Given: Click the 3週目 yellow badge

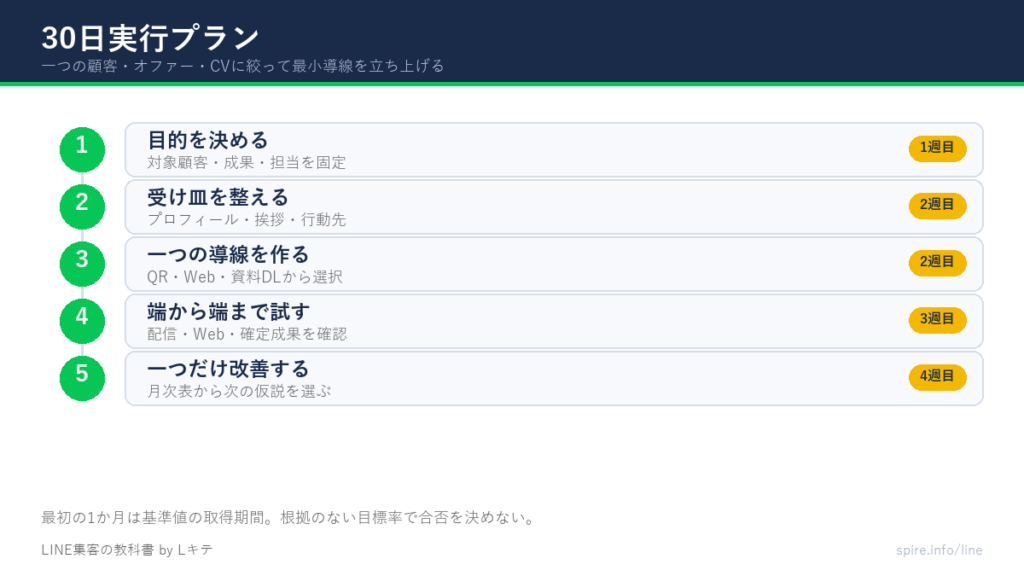Looking at the screenshot, I should (937, 319).
